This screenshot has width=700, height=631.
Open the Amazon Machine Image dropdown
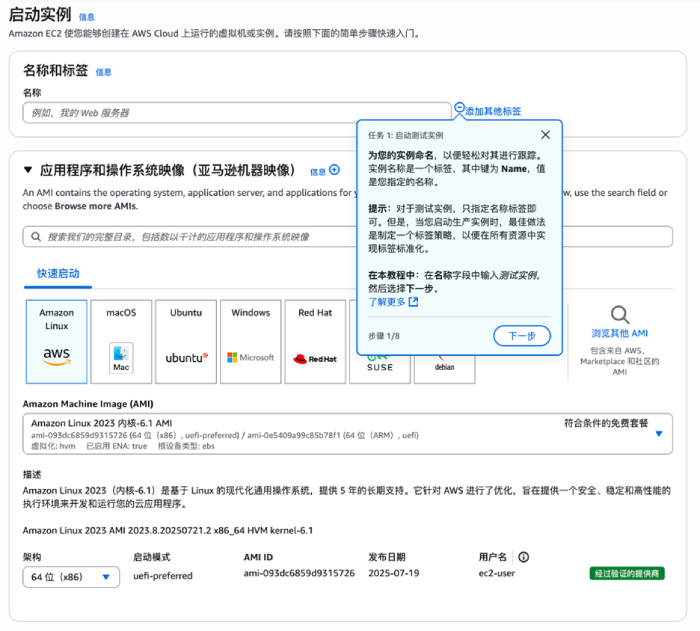[x=658, y=433]
